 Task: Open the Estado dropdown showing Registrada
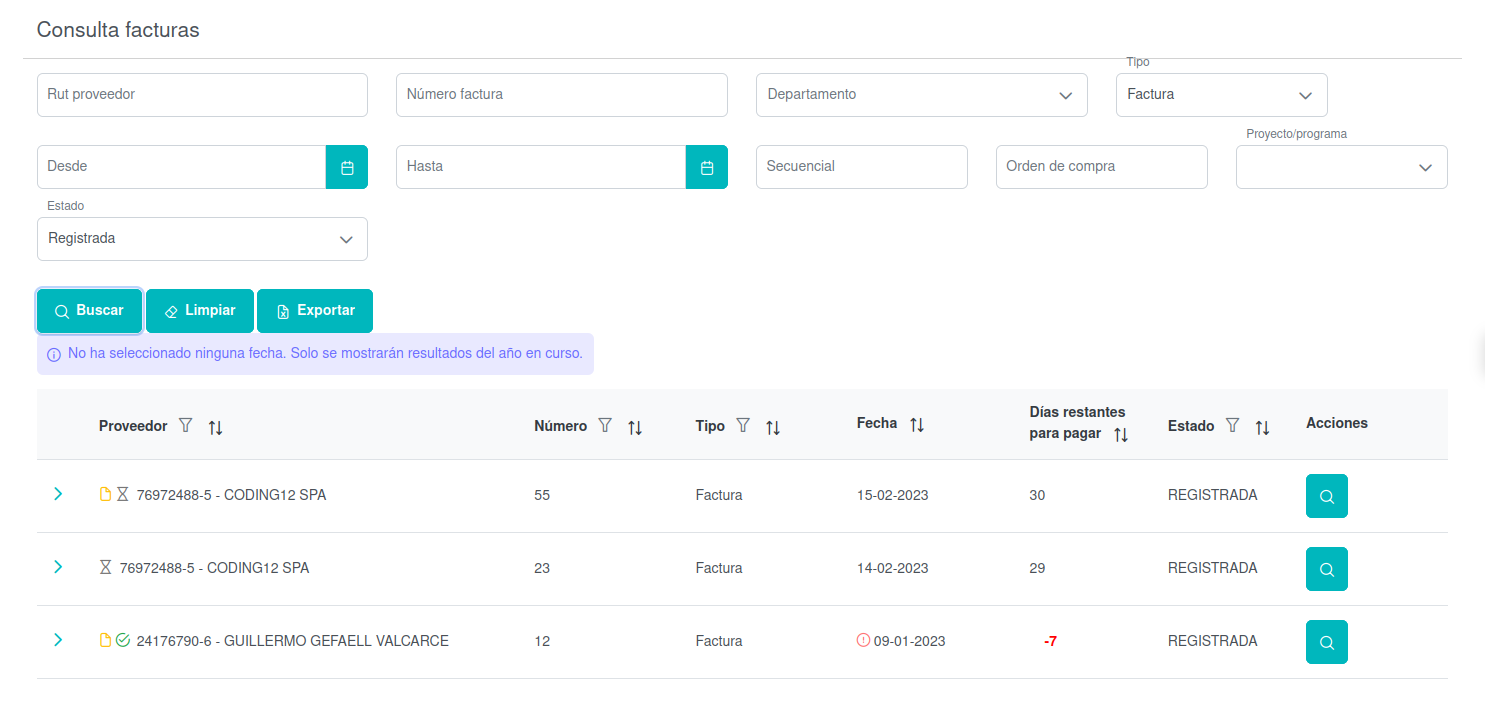click(x=202, y=239)
